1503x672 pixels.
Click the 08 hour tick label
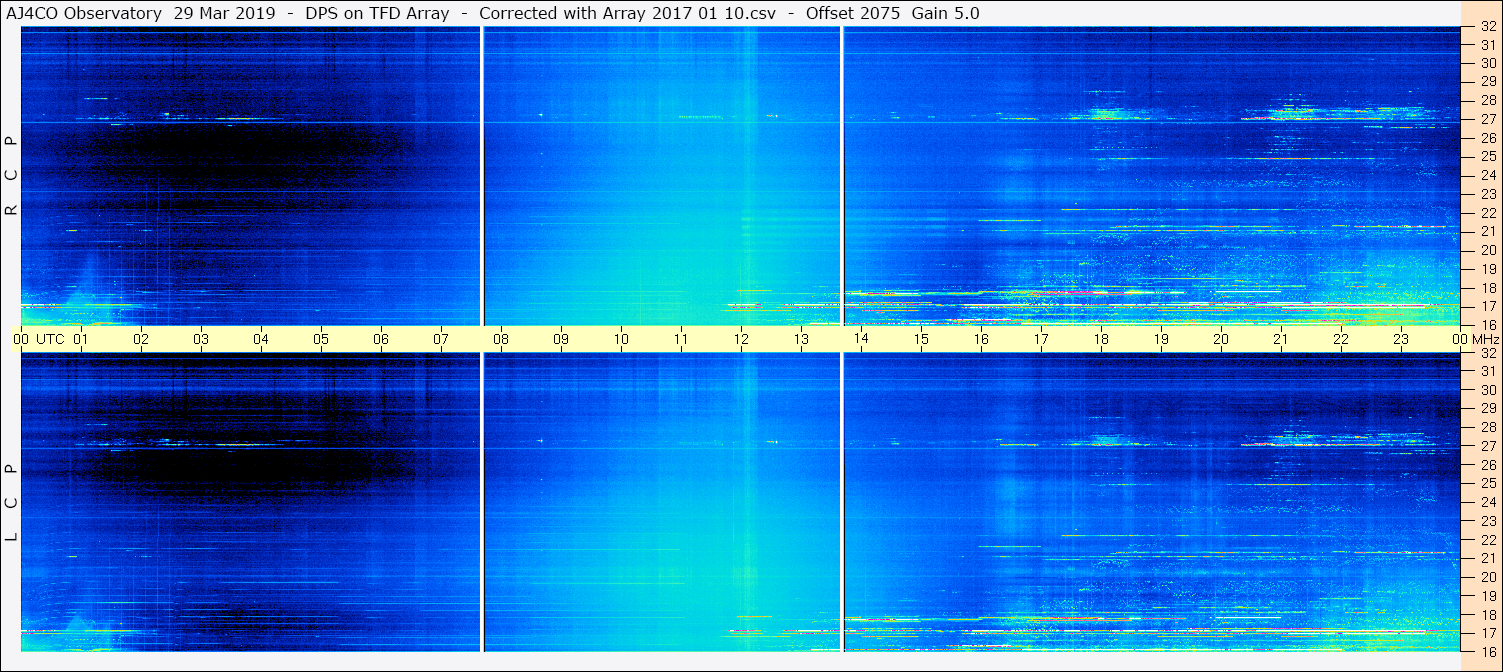[501, 339]
